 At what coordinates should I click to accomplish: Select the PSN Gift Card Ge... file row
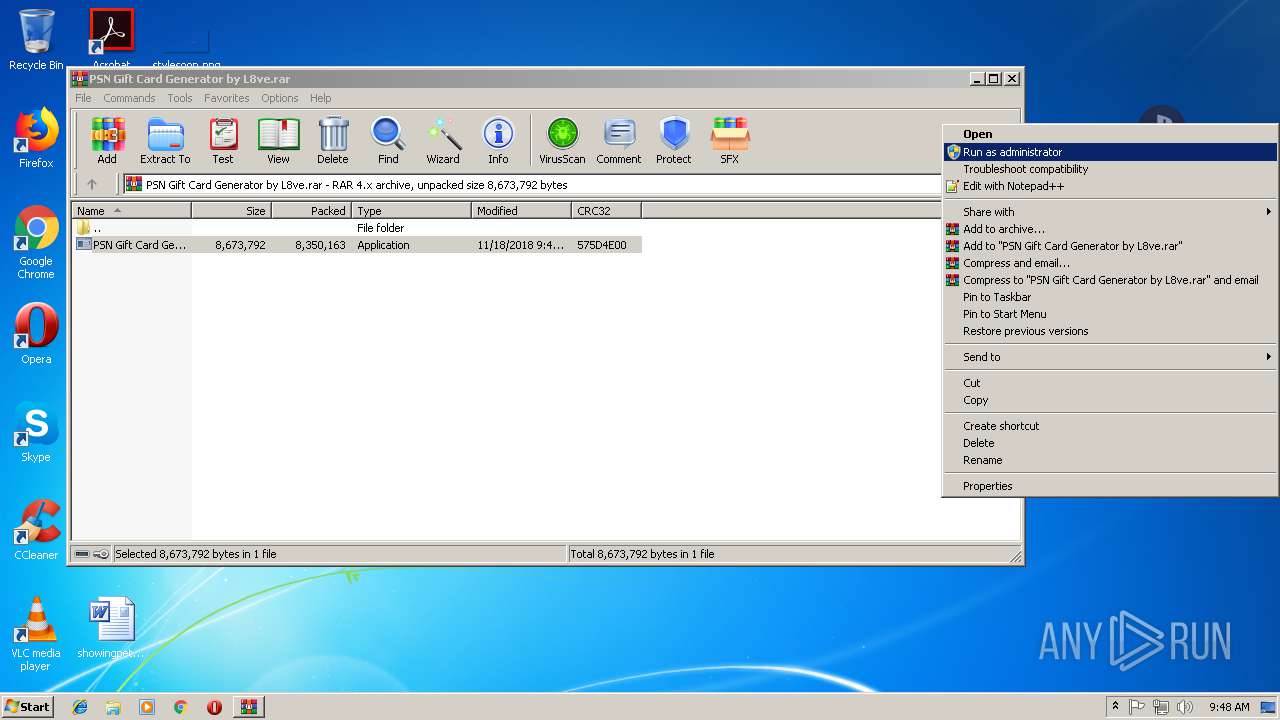[x=357, y=245]
